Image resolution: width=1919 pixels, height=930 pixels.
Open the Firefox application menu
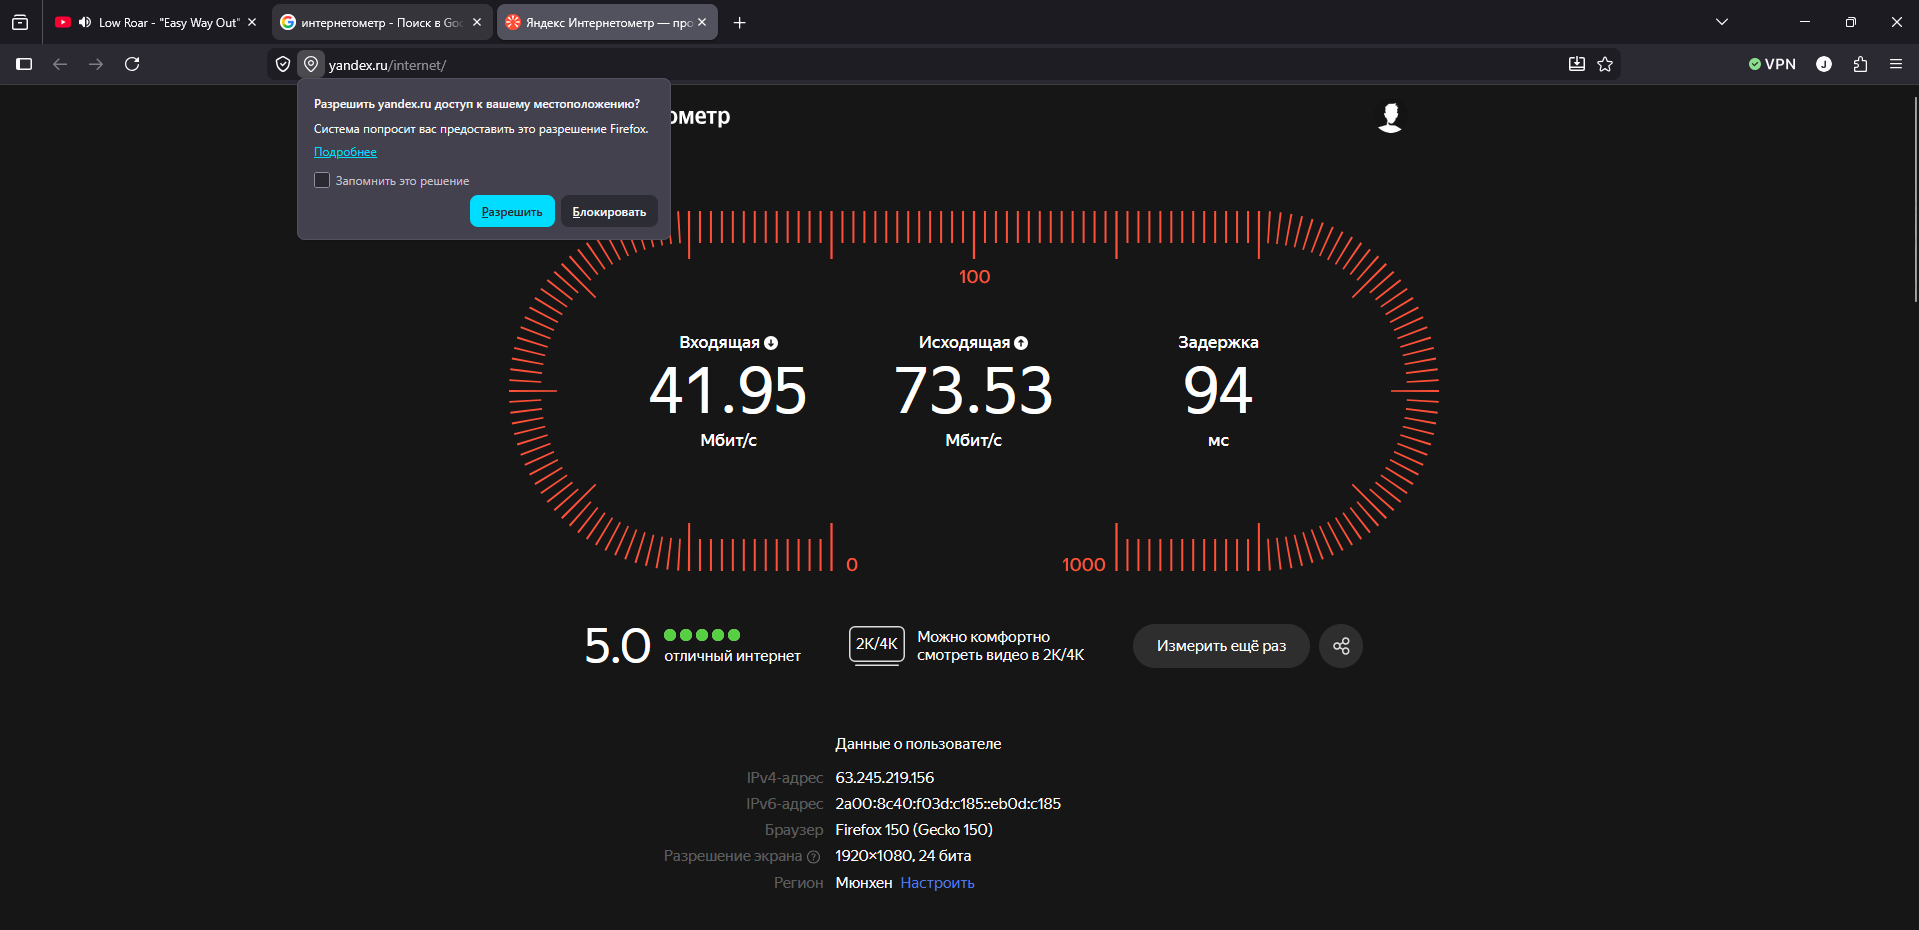1896,64
